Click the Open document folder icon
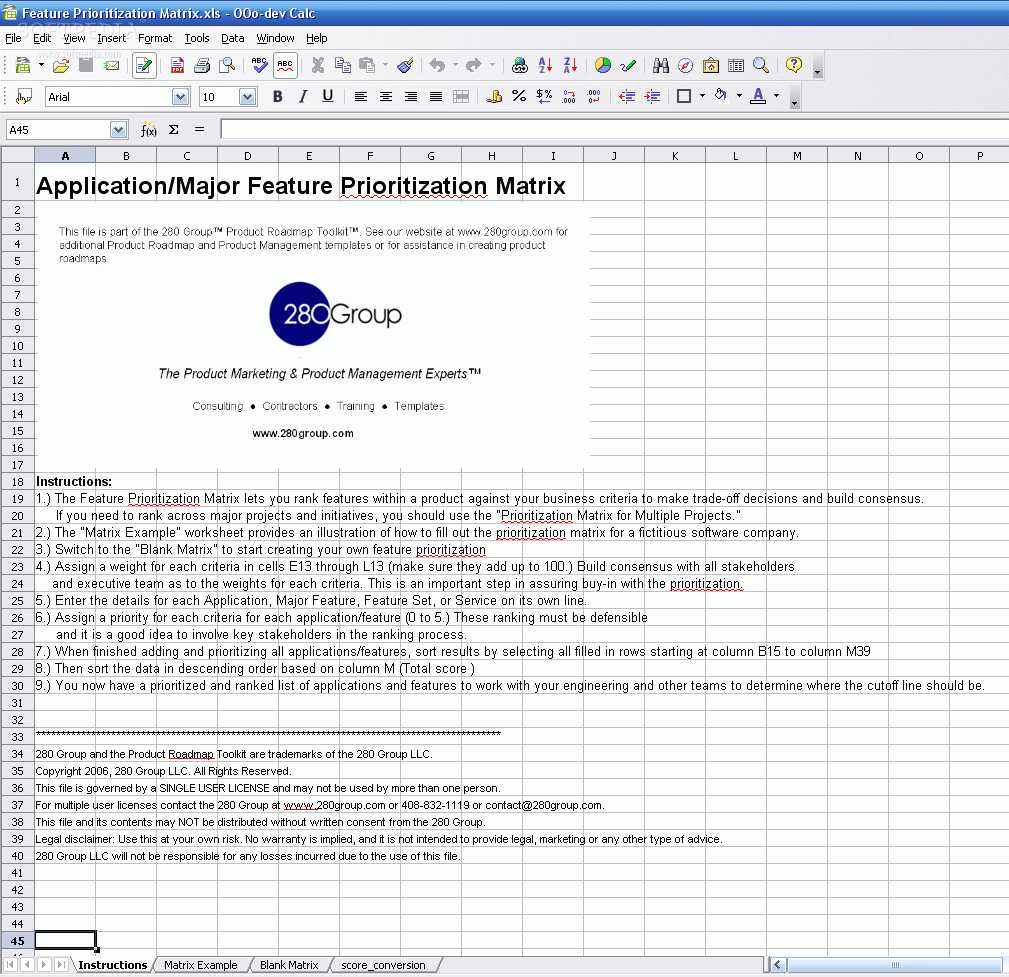Image resolution: width=1009 pixels, height=977 pixels. (61, 65)
